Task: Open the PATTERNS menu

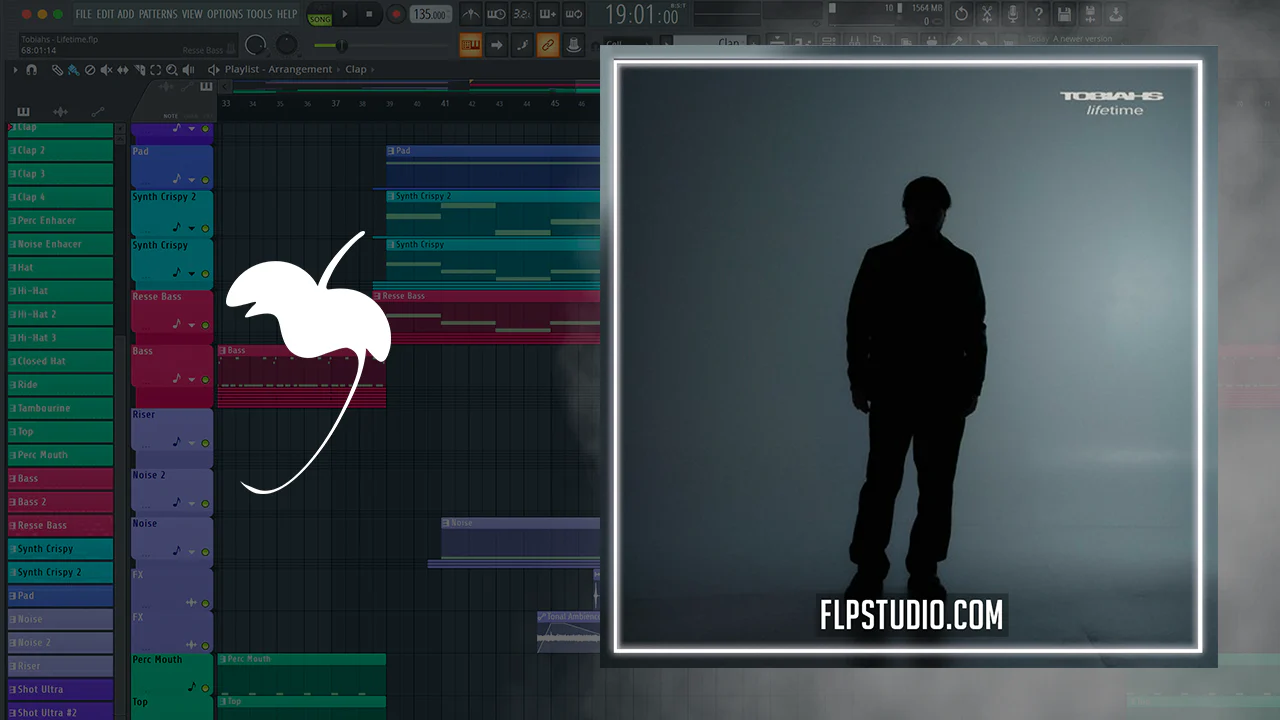Action: (158, 14)
